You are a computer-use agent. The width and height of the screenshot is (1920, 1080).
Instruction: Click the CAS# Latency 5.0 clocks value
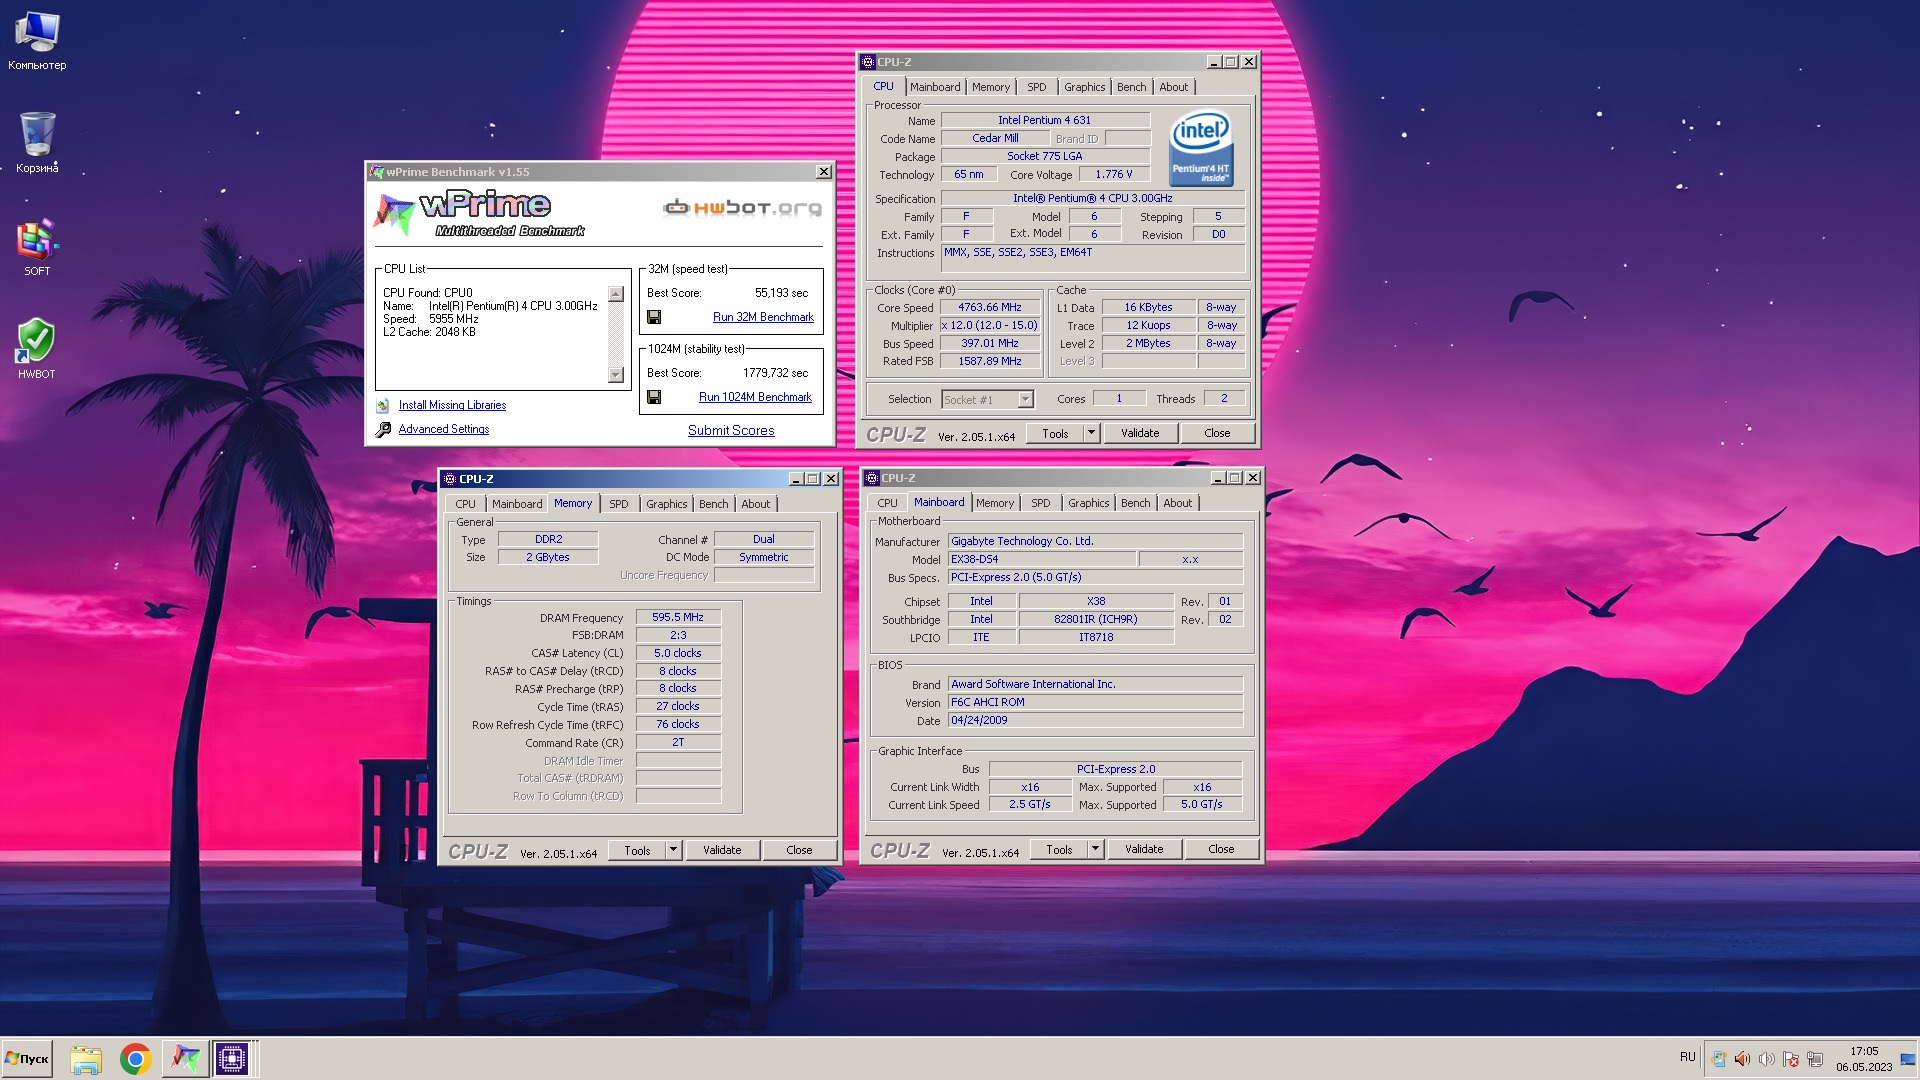pos(678,654)
